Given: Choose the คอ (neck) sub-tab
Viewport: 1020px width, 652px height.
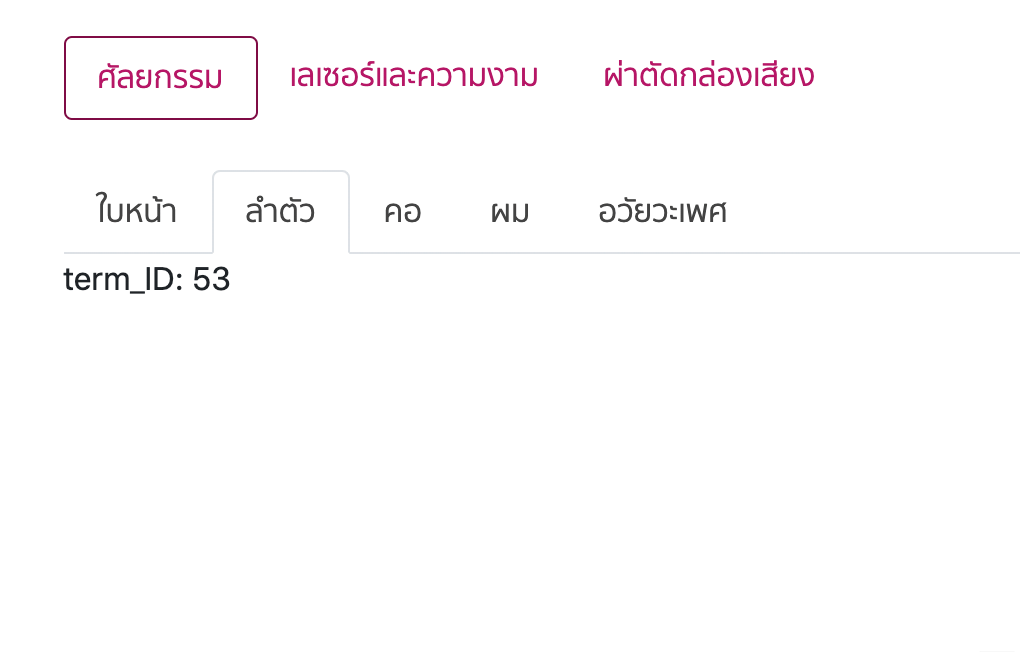Looking at the screenshot, I should coord(402,212).
